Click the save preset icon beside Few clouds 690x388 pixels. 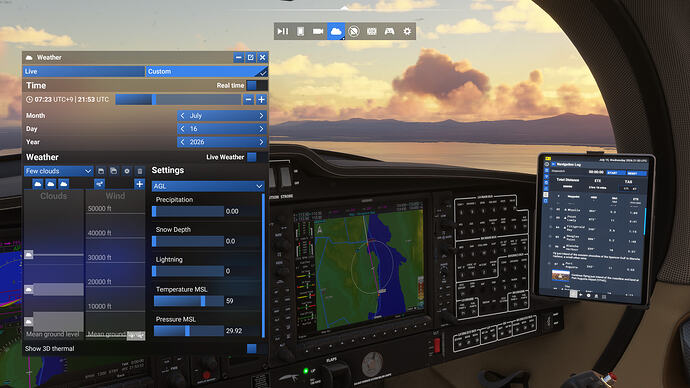click(101, 171)
